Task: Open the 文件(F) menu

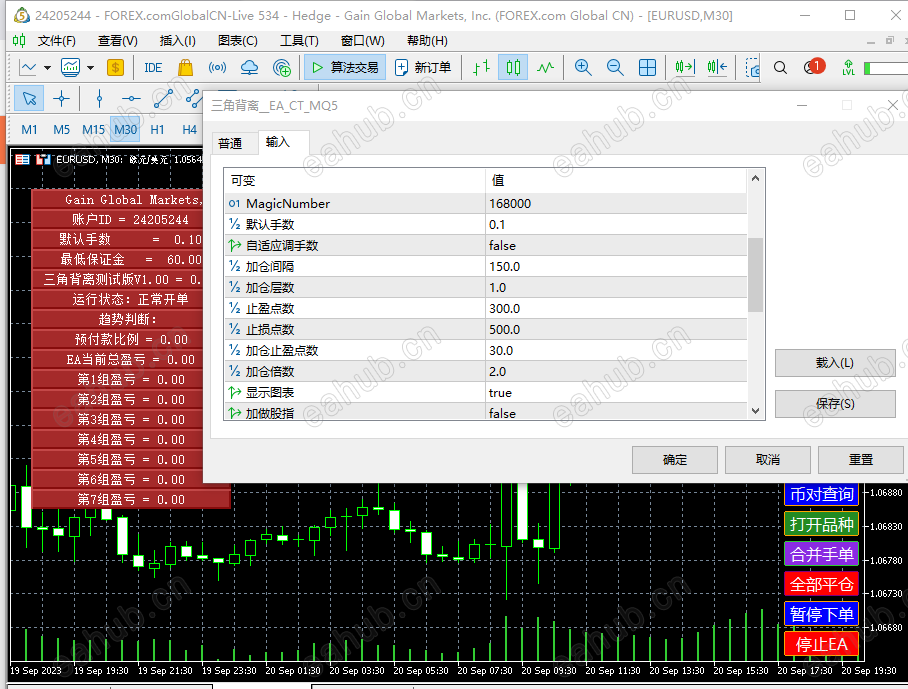Action: click(x=57, y=41)
